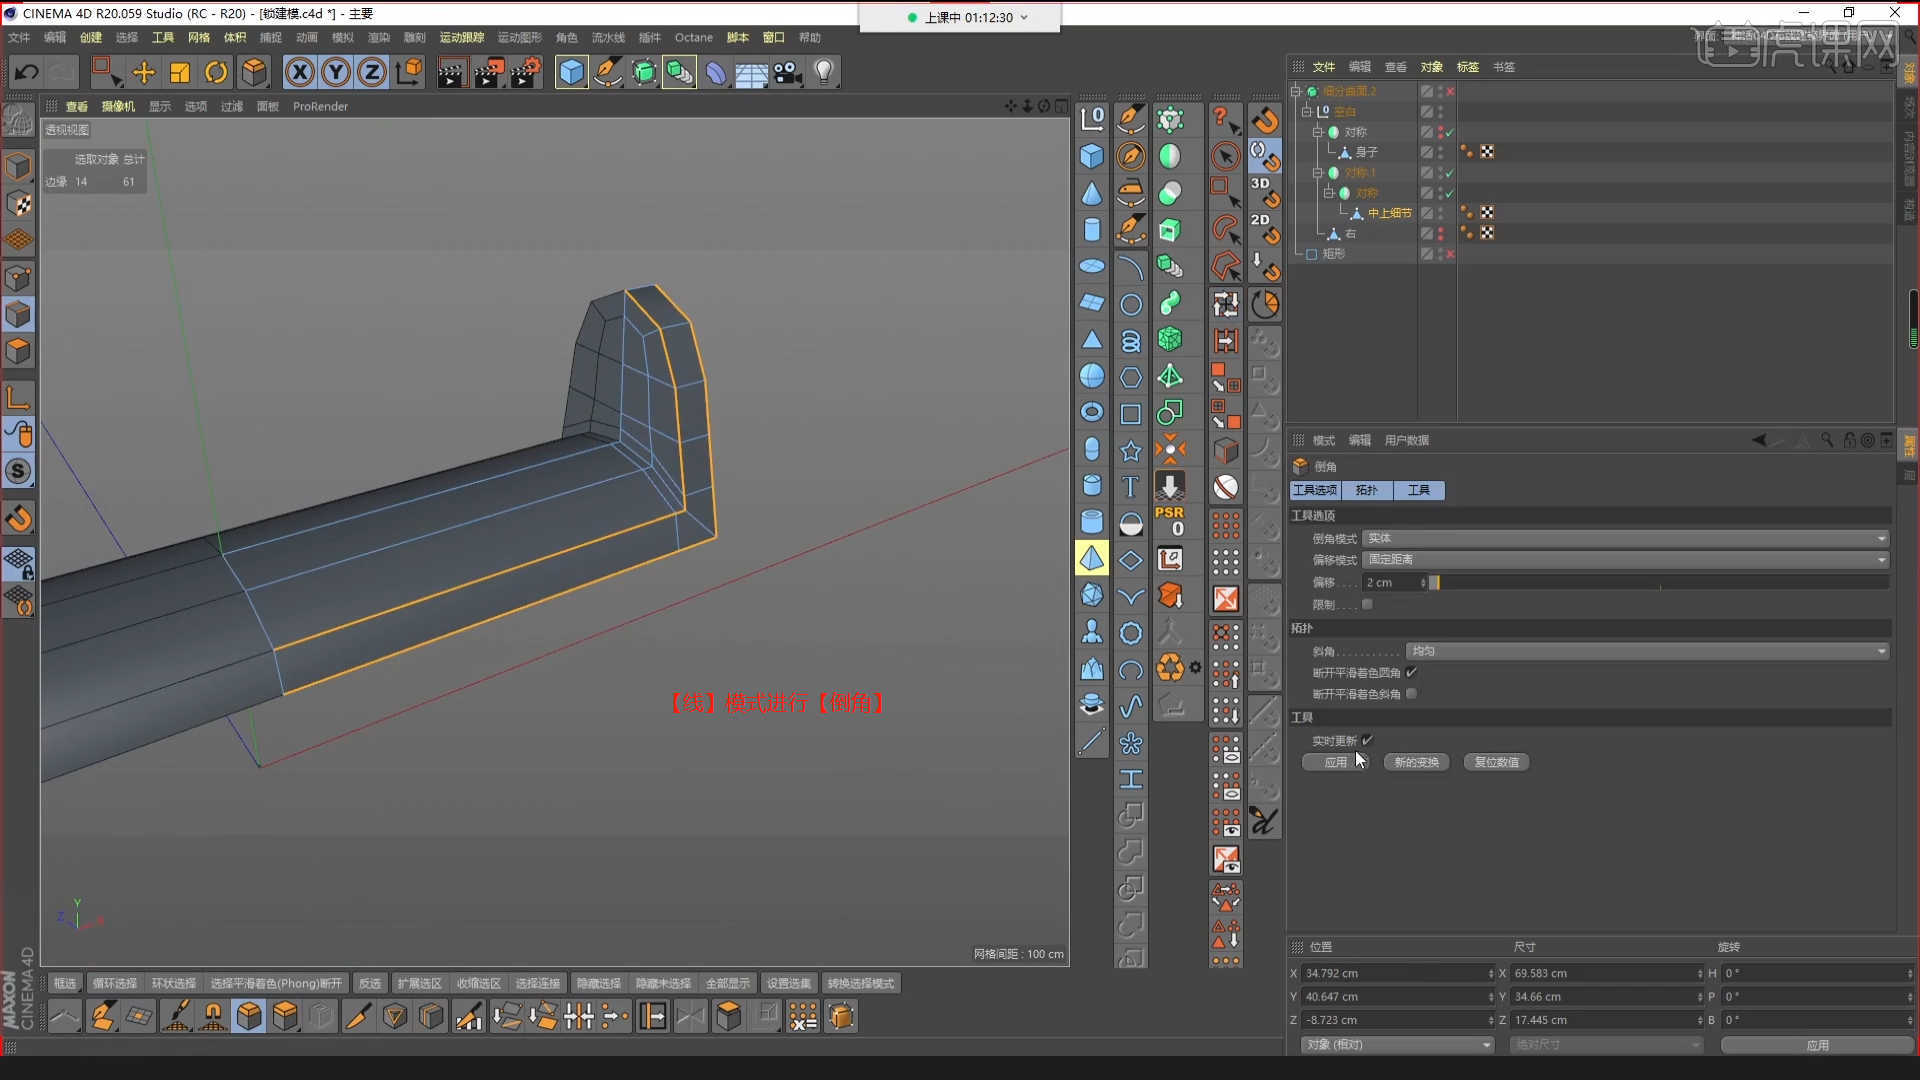Switch to the 工具选项 tab
The image size is (1920, 1080).
(x=1314, y=490)
